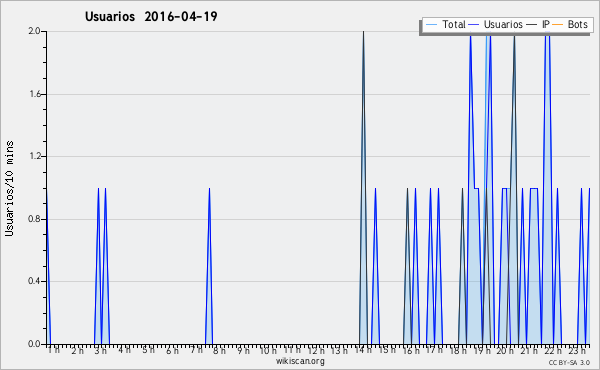The image size is (600, 370).
Task: Click the '11 h' x-axis label
Action: [292, 350]
